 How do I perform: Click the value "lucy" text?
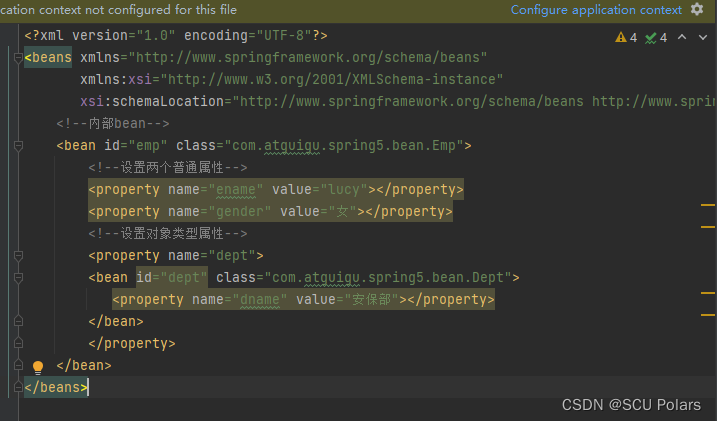click(344, 189)
